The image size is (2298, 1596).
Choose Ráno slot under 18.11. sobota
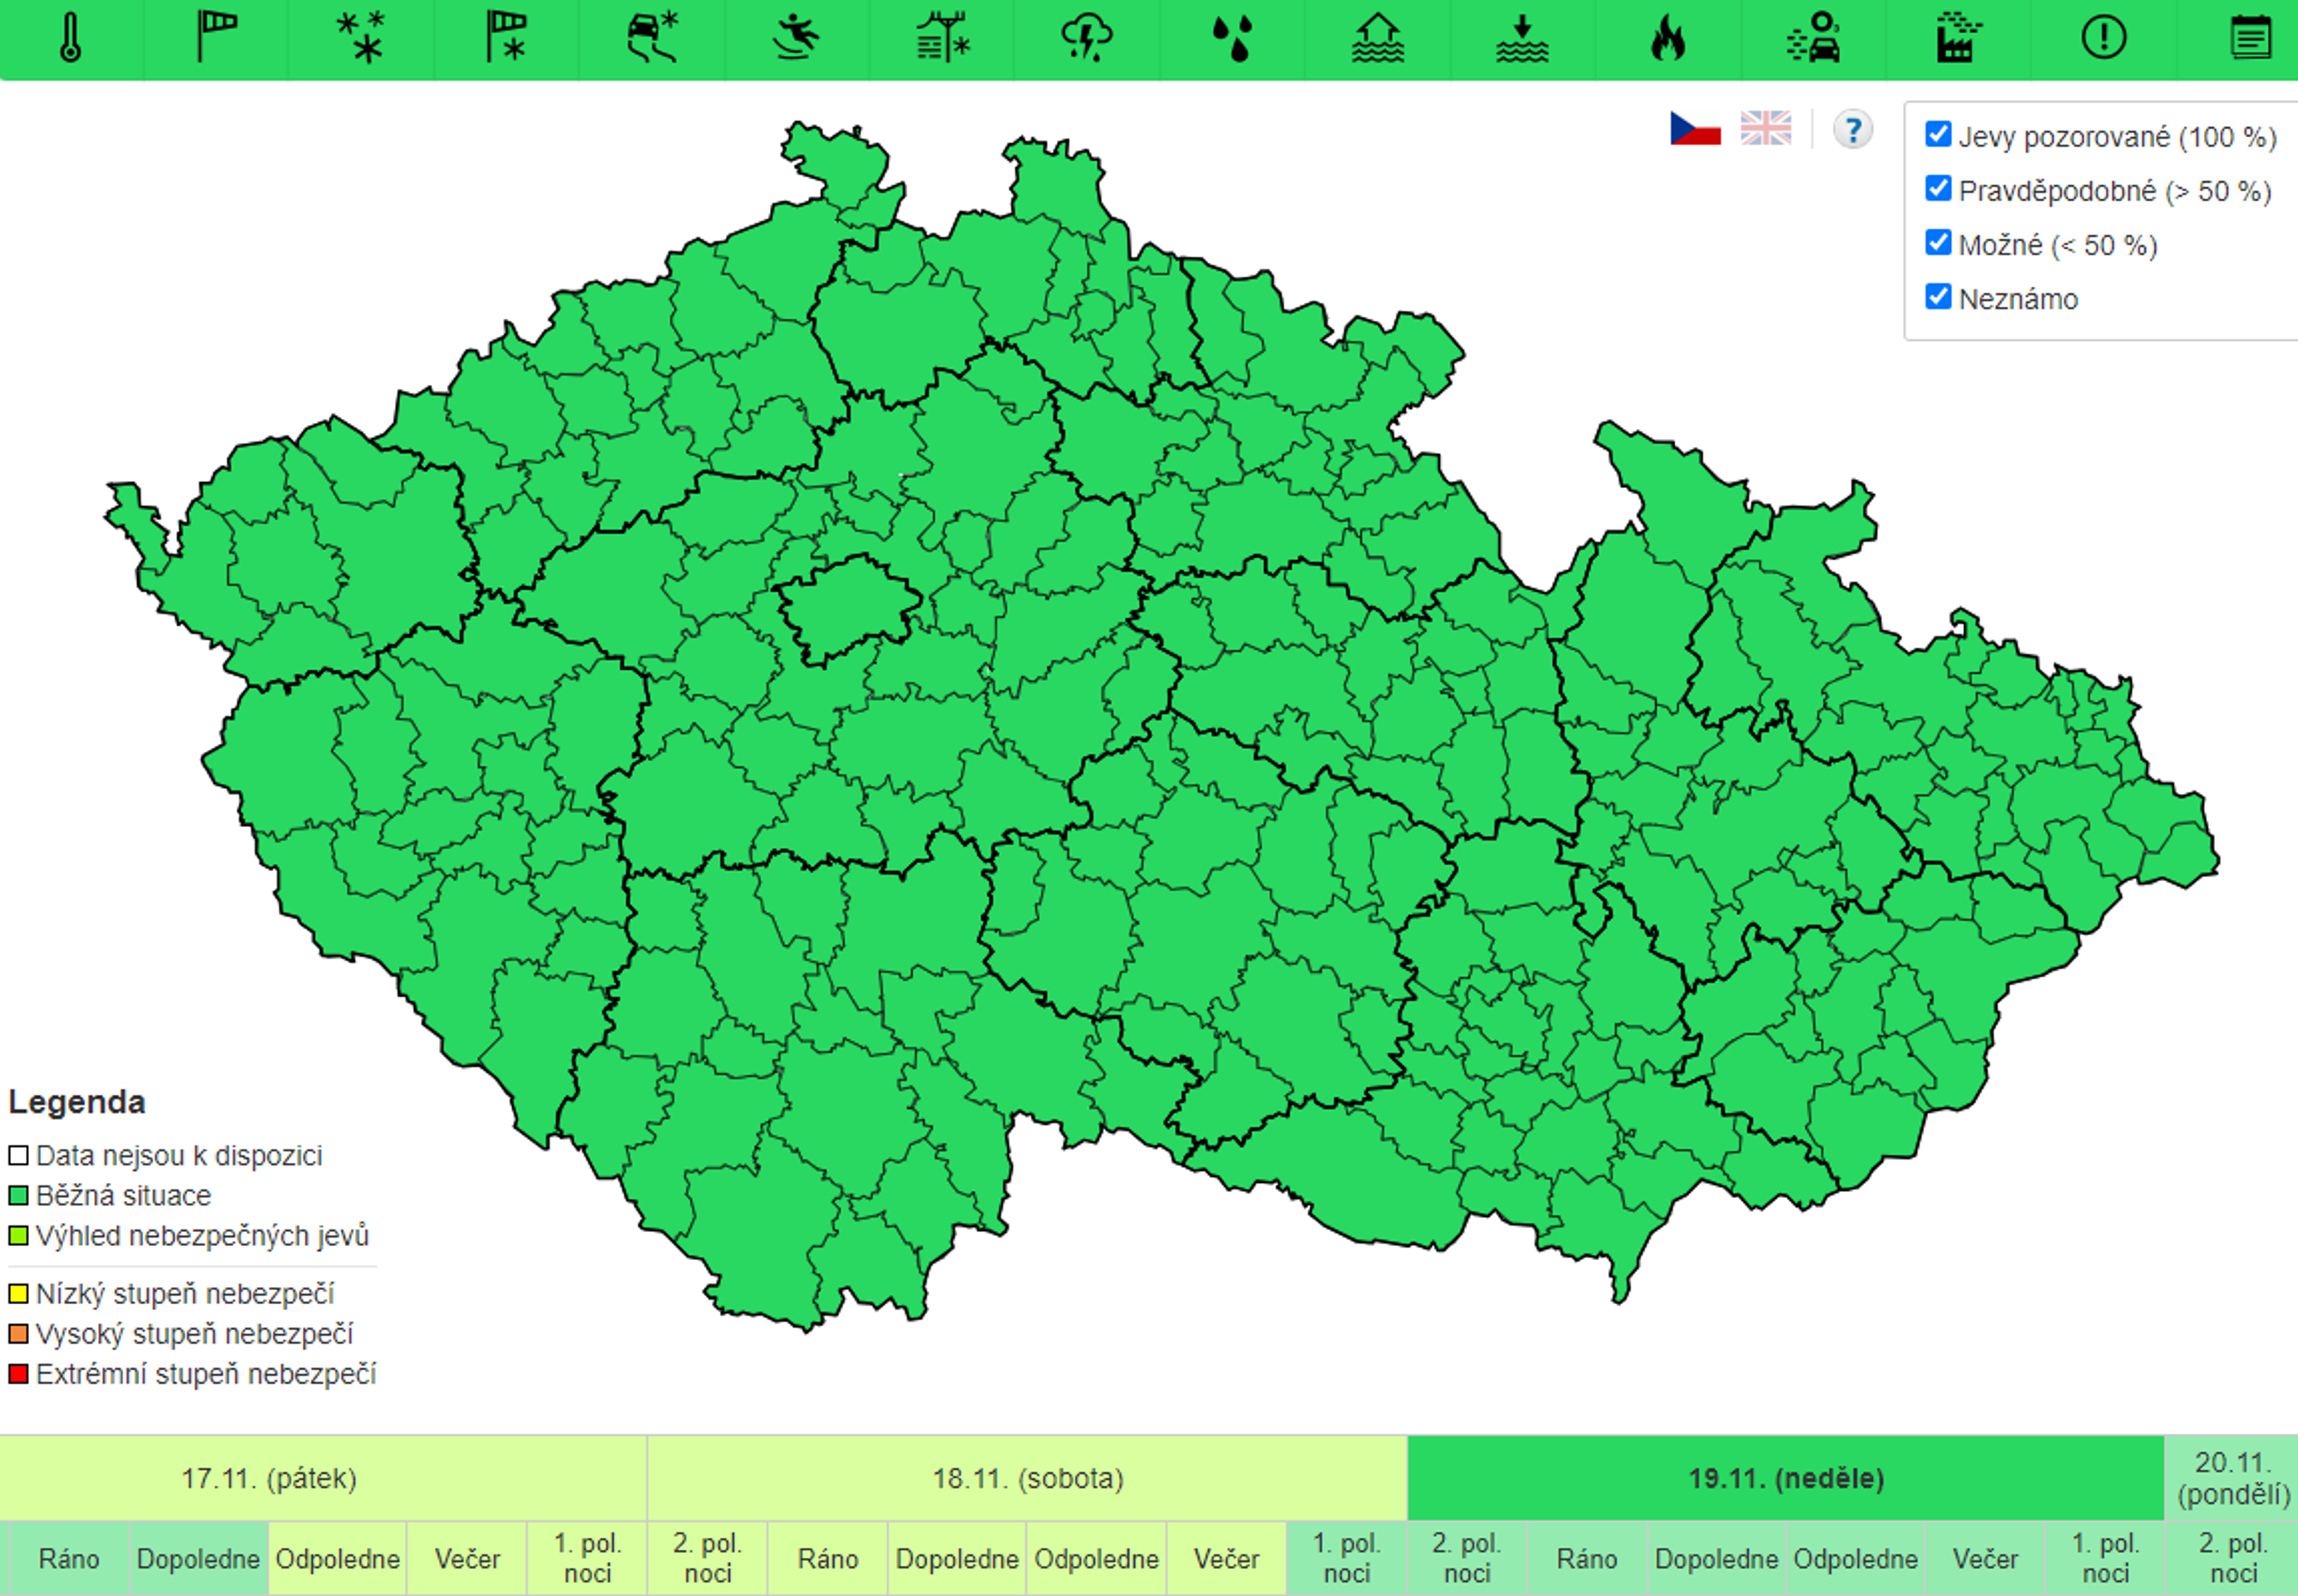coord(828,1558)
